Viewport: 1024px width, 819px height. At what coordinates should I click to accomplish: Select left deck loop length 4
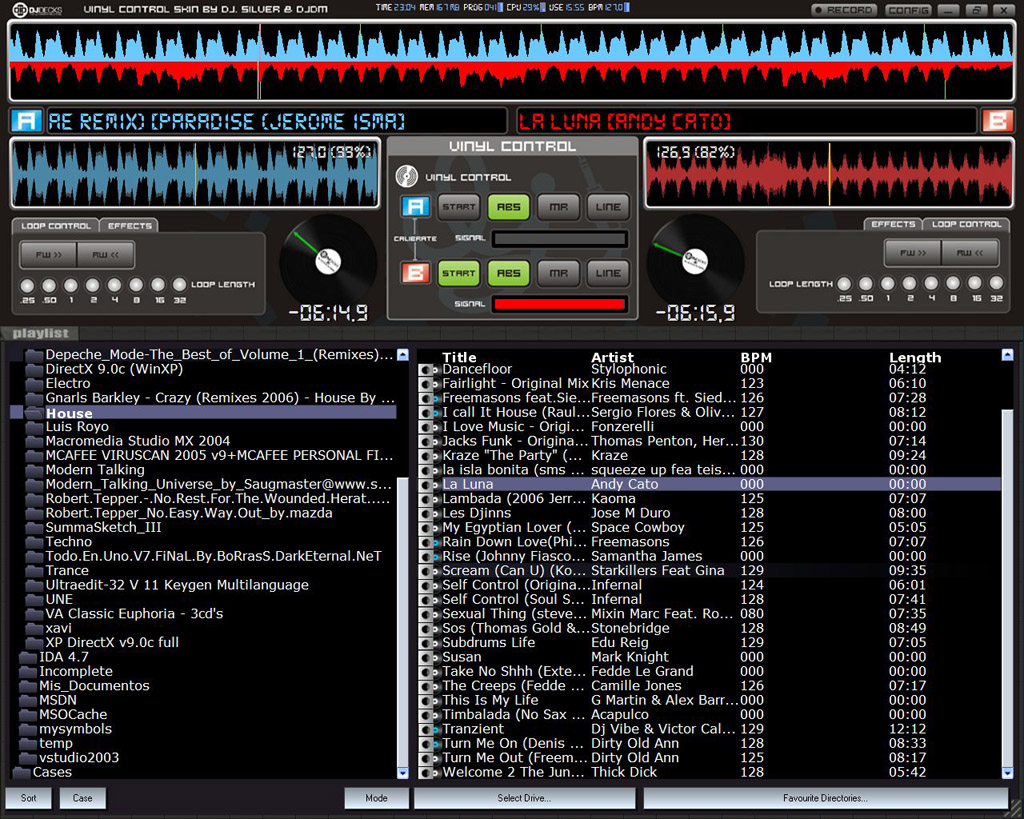[x=114, y=285]
